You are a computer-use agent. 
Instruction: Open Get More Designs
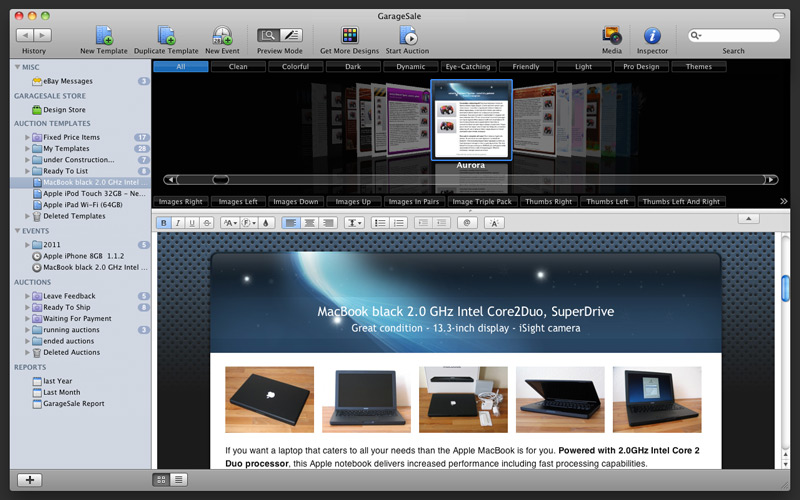[349, 36]
